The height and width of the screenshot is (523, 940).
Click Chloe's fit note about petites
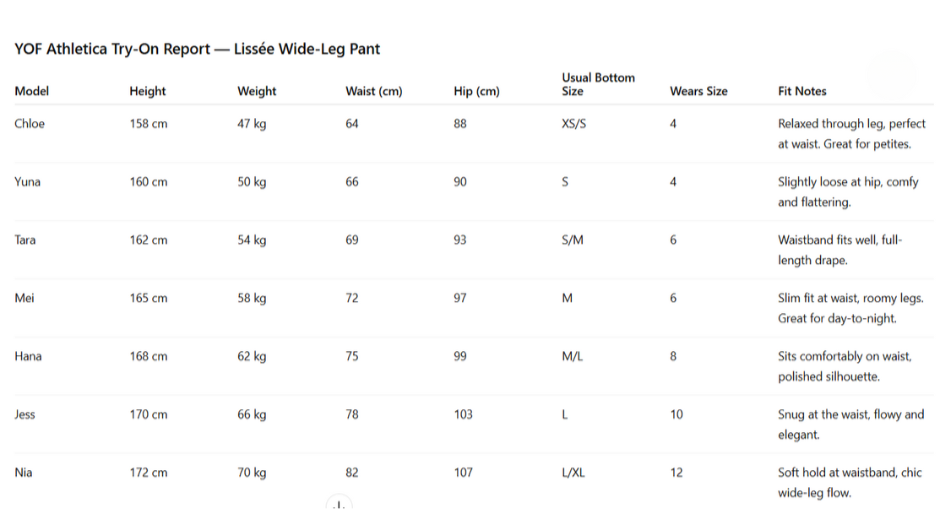click(x=851, y=134)
